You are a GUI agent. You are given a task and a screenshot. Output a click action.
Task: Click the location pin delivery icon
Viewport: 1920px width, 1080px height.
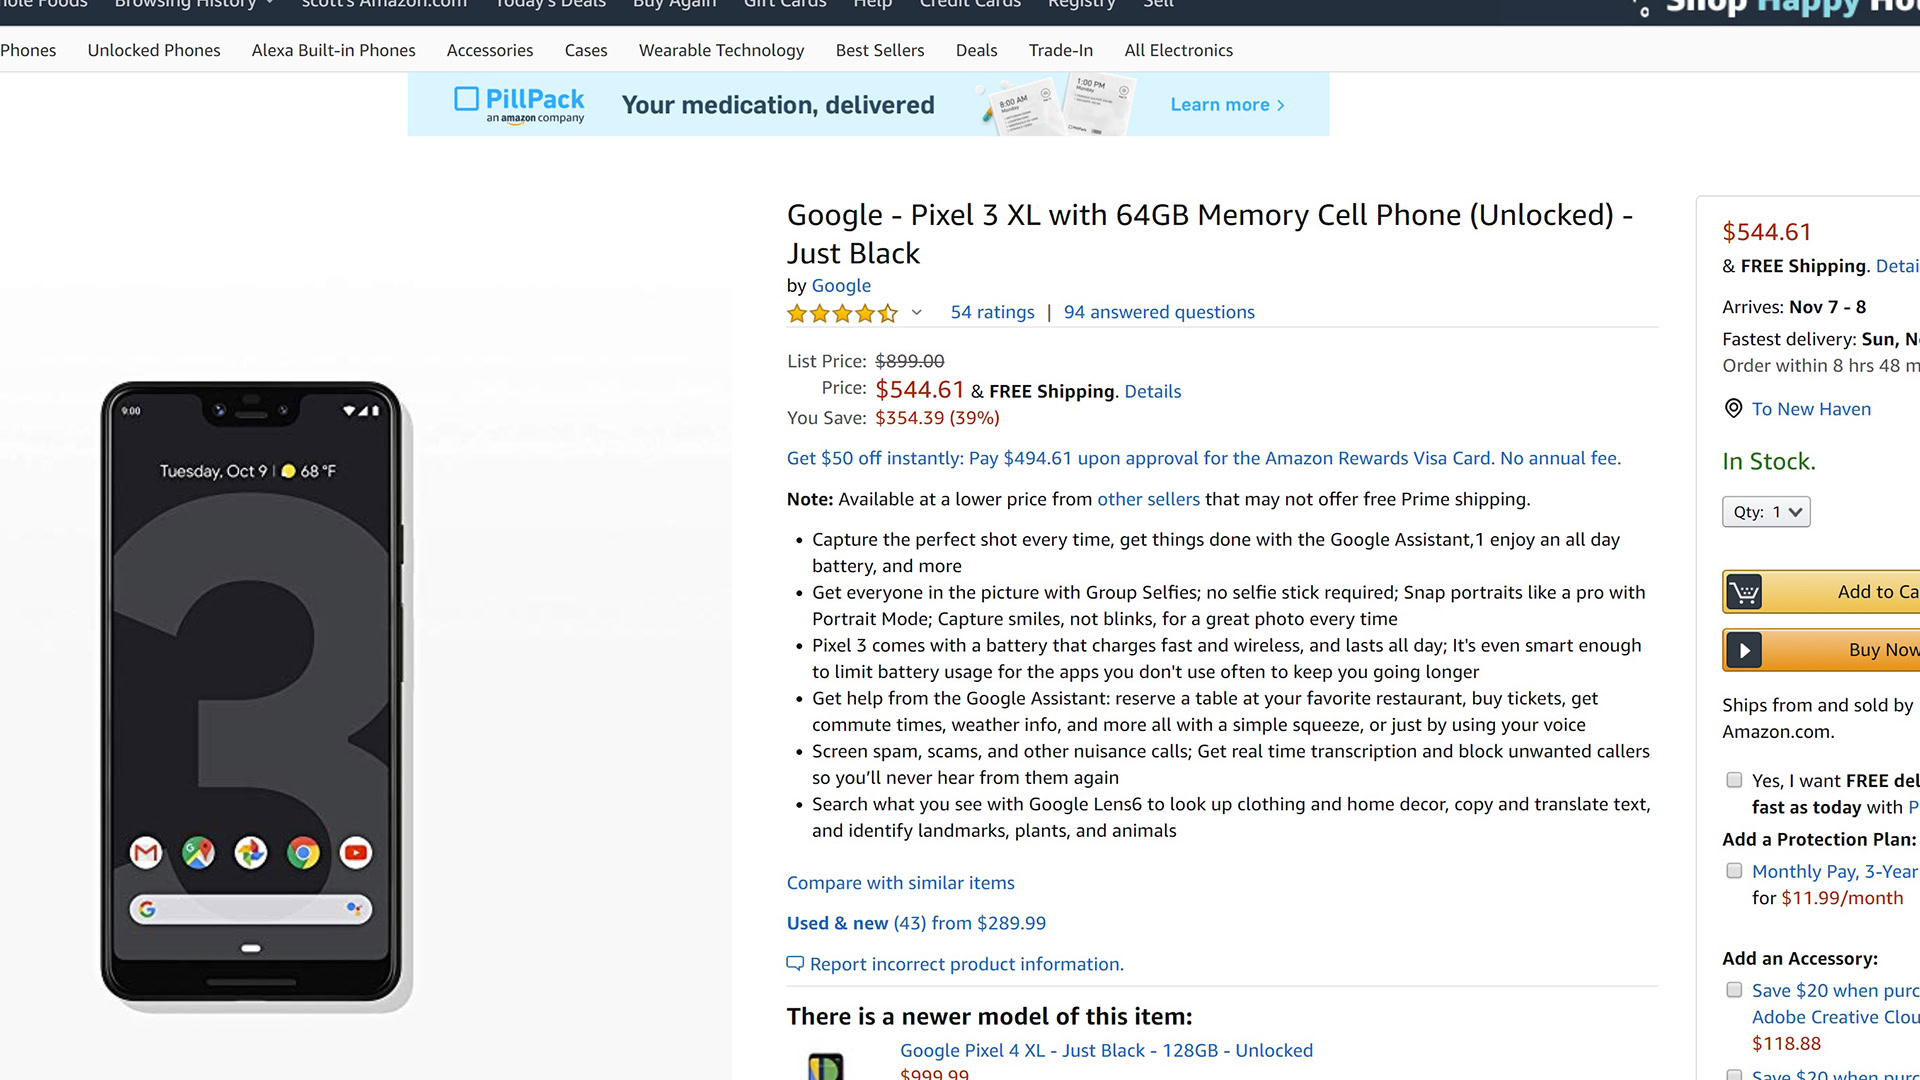1733,408
